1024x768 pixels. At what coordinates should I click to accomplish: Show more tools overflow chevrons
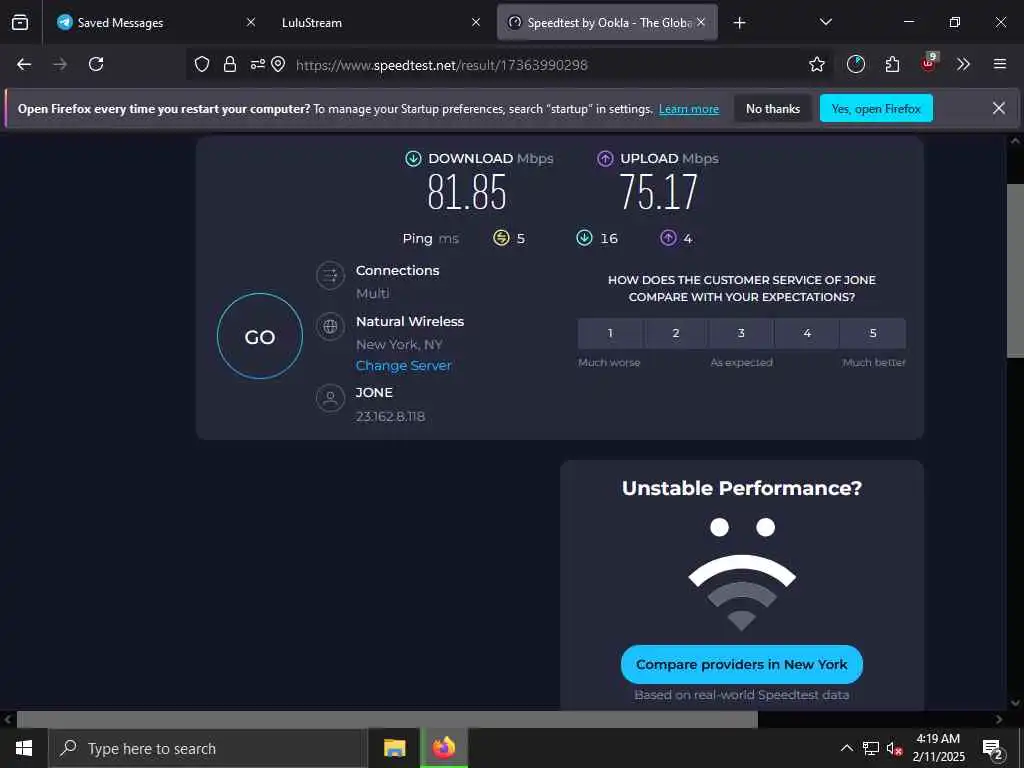[x=963, y=64]
